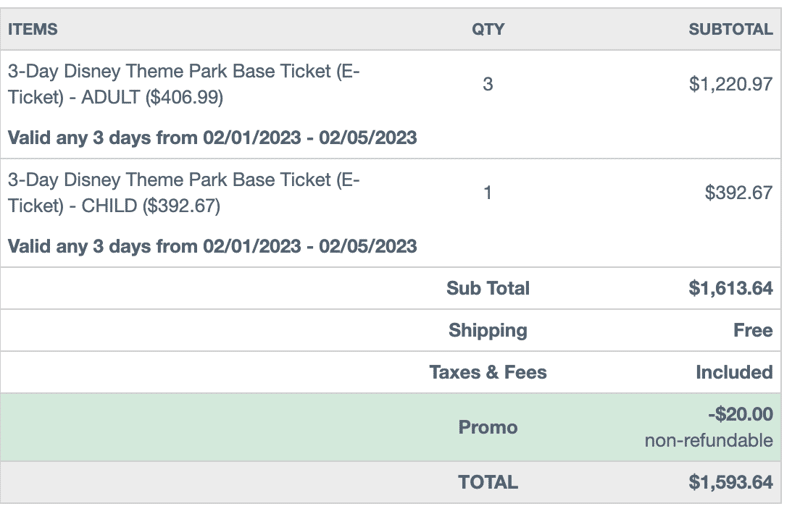Click the Free shipping value
The height and width of the screenshot is (514, 800).
[x=752, y=330]
